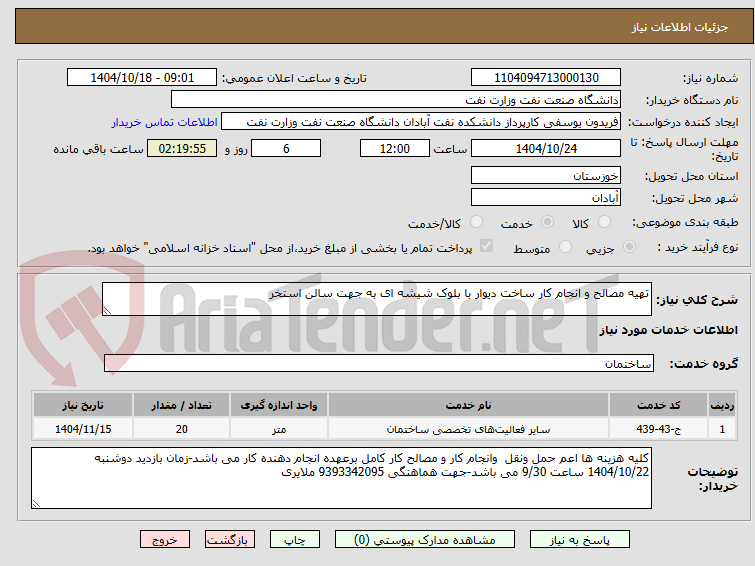Click the بازگشت back button
This screenshot has width=755, height=566.
point(230,540)
